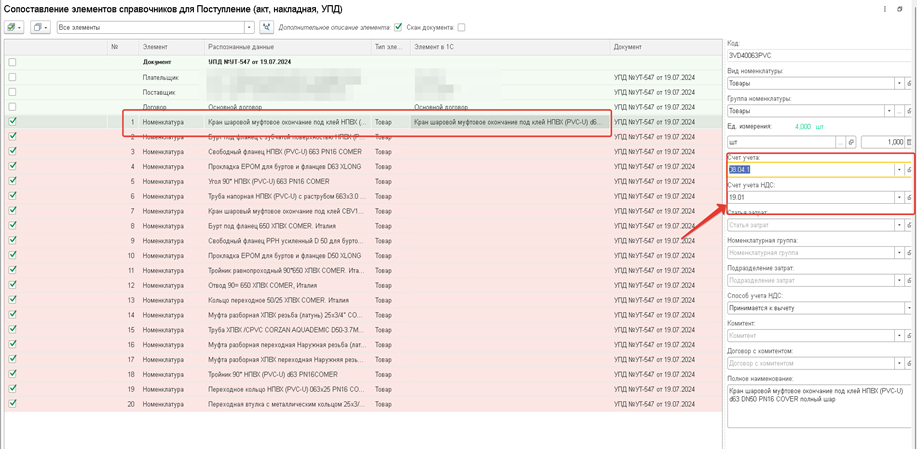Open the Счет учета linked item icon
This screenshot has width=917, height=449.
tap(909, 170)
